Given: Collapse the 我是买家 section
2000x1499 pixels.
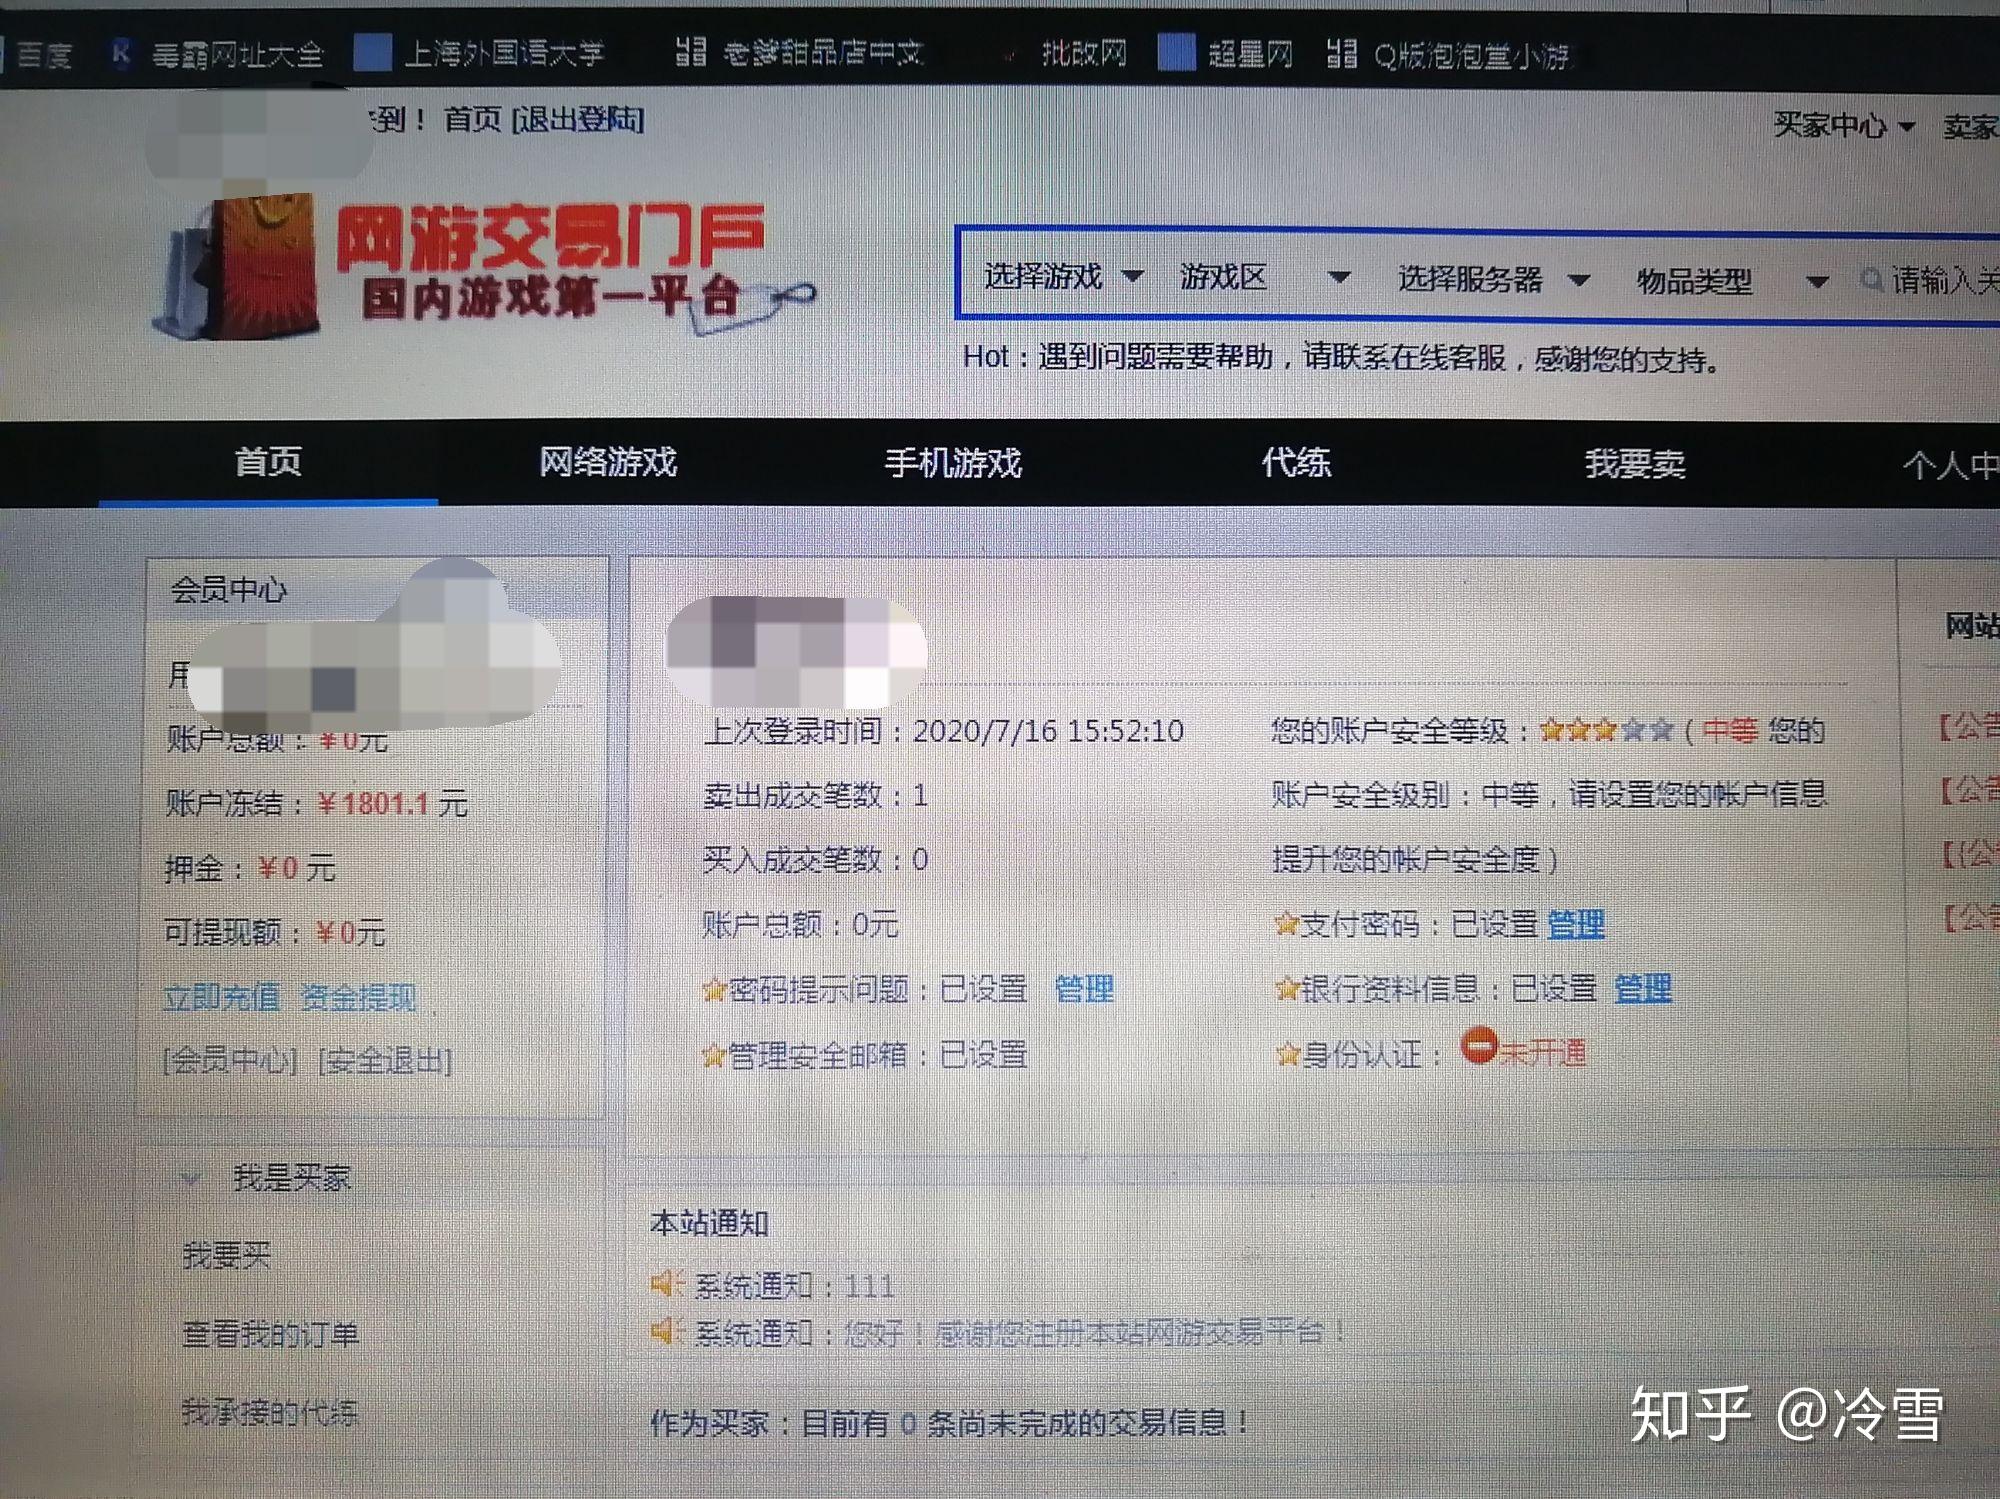Looking at the screenshot, I should 191,1178.
